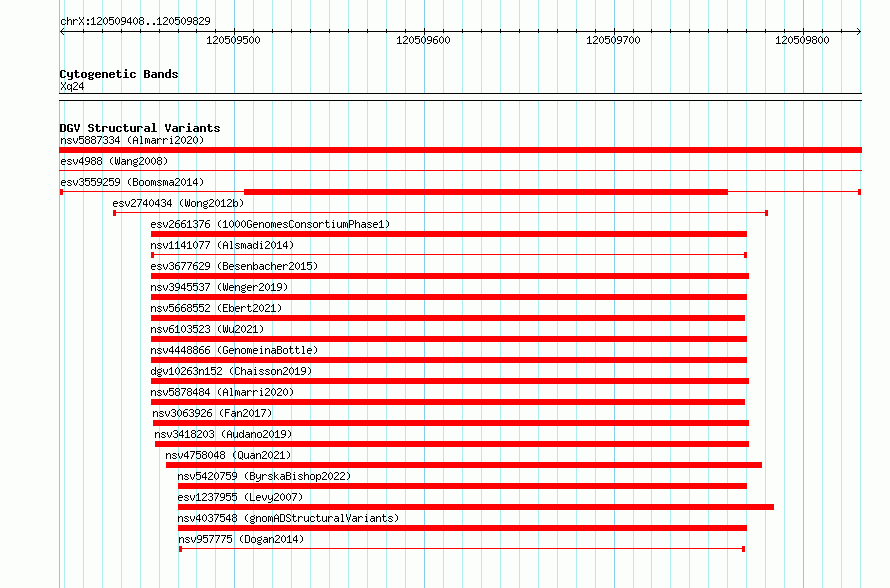
Task: Click the esv2740434 (Wong2012b) variant label
Action: [178, 203]
